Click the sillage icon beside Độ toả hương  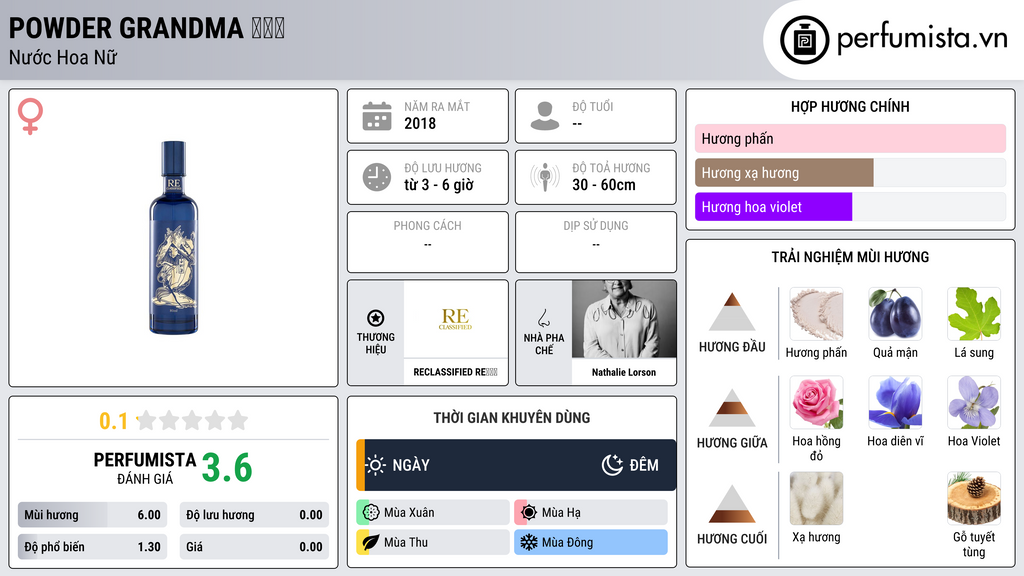[x=545, y=177]
